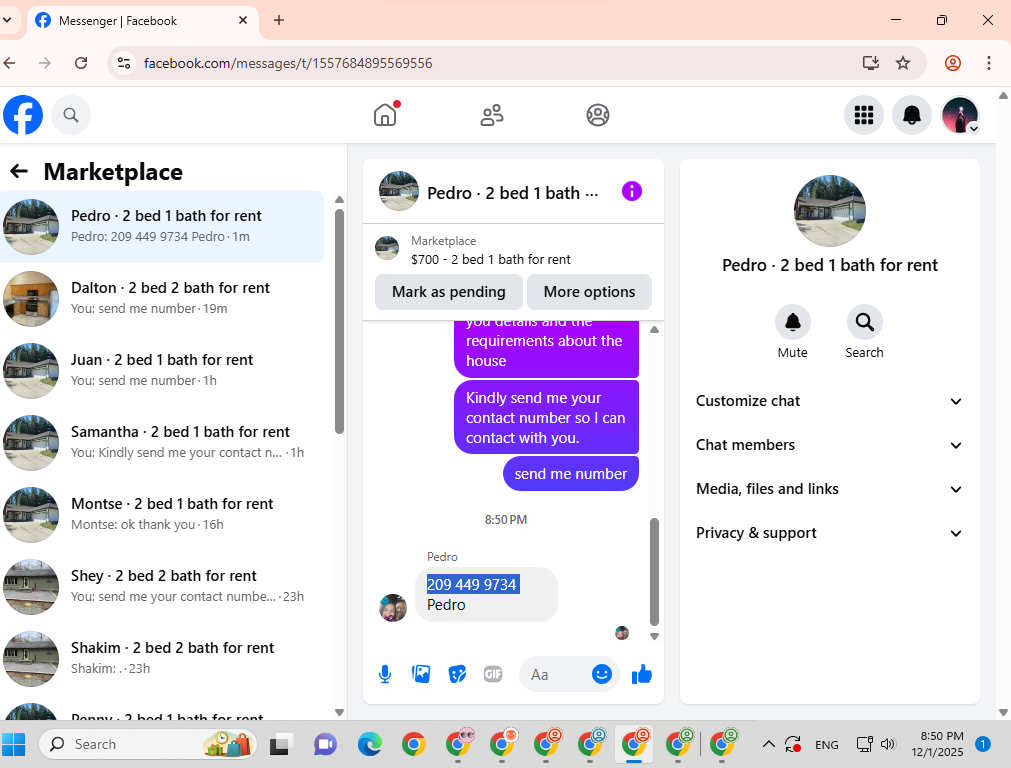Toggle conversation information purple icon
Screen dimensions: 1011x768
pos(632,192)
